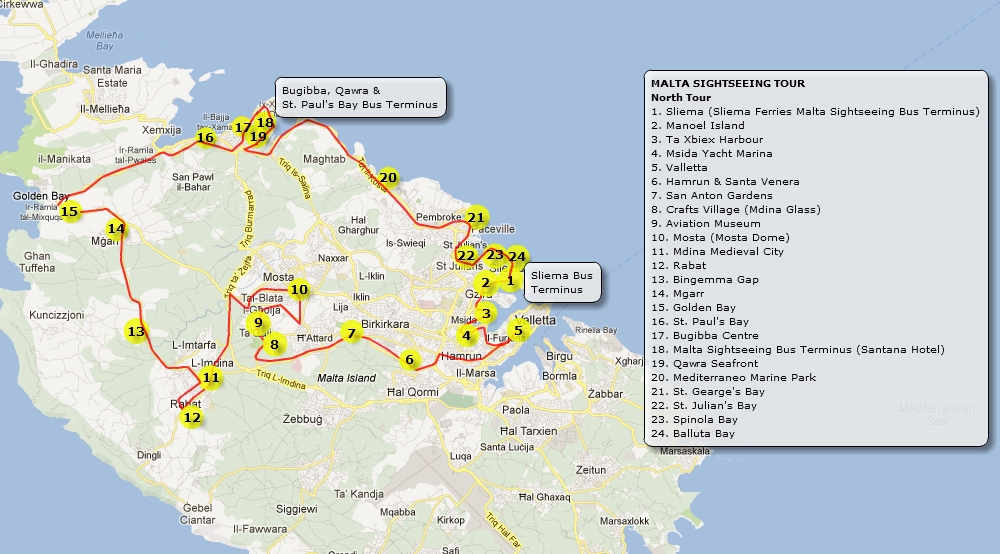Click yellow map marker number 1

point(510,281)
